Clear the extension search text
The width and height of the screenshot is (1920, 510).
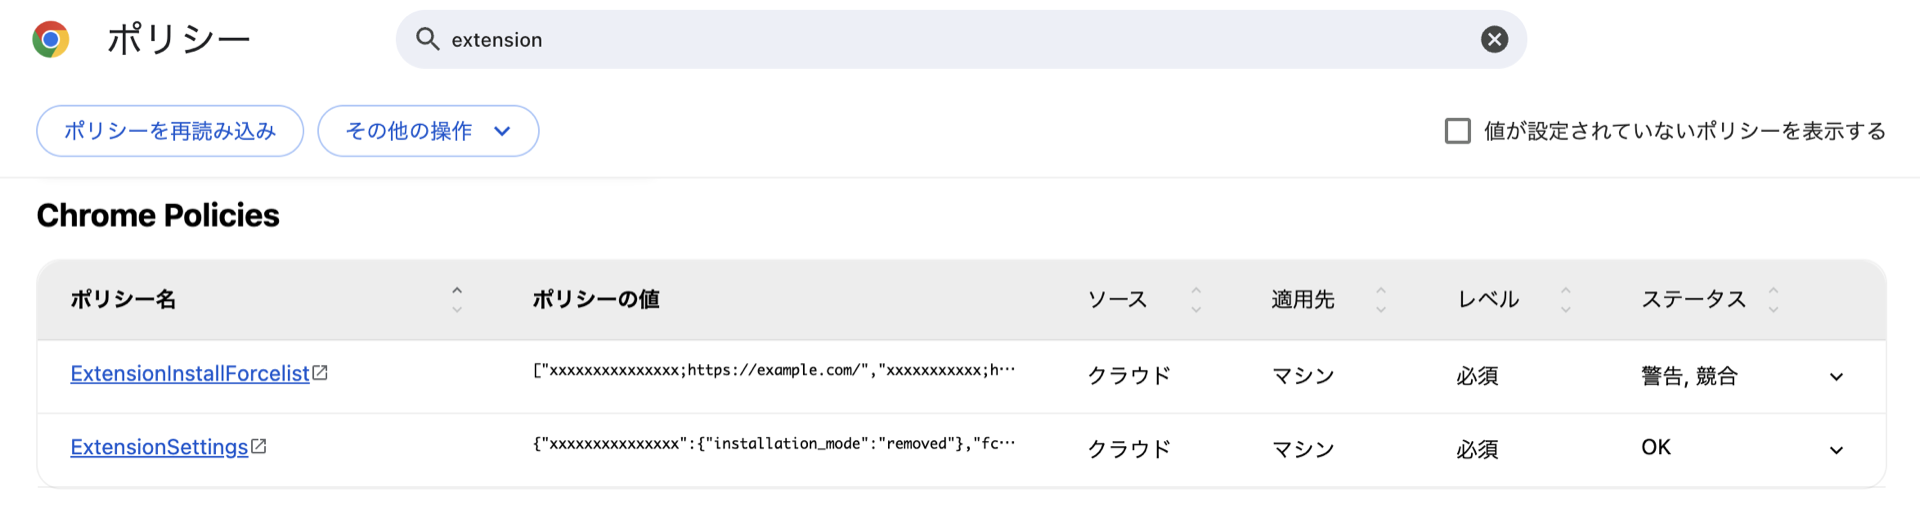point(1494,39)
